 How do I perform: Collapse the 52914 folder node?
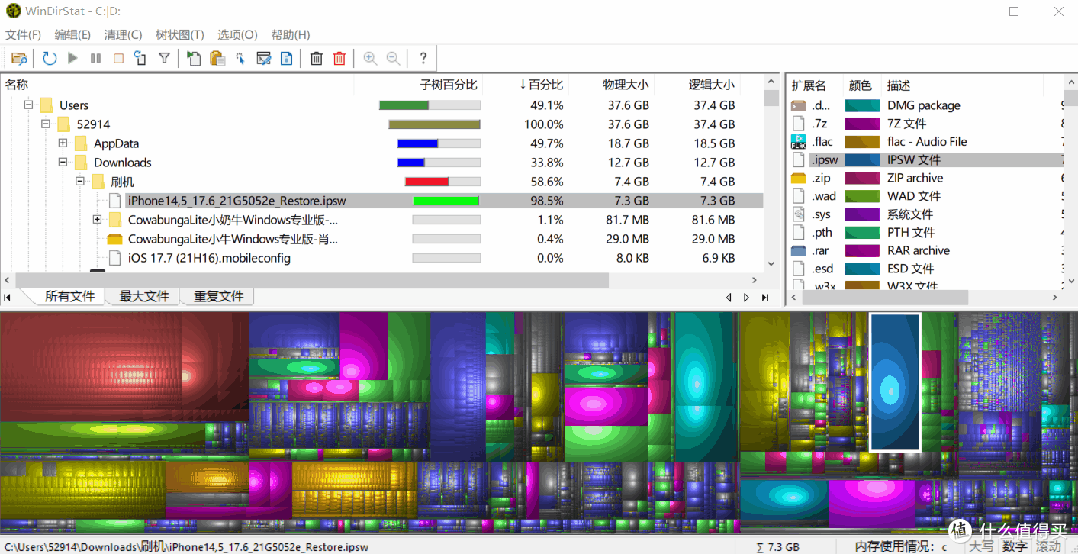pos(45,124)
